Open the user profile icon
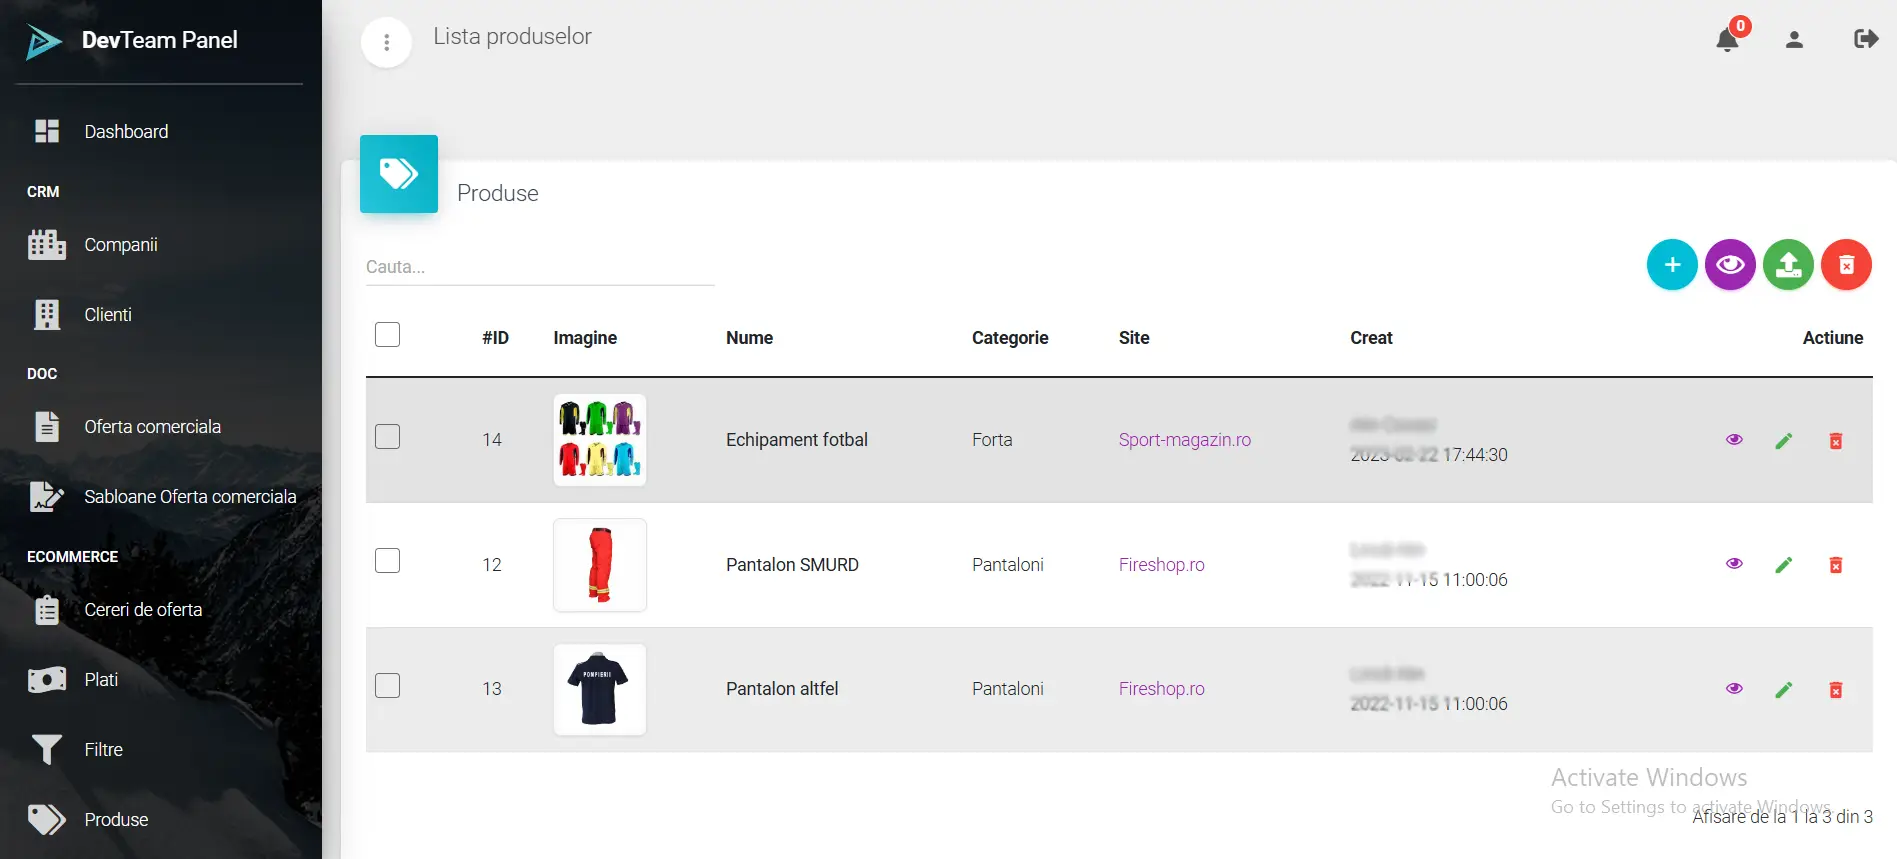The image size is (1897, 859). [x=1794, y=40]
